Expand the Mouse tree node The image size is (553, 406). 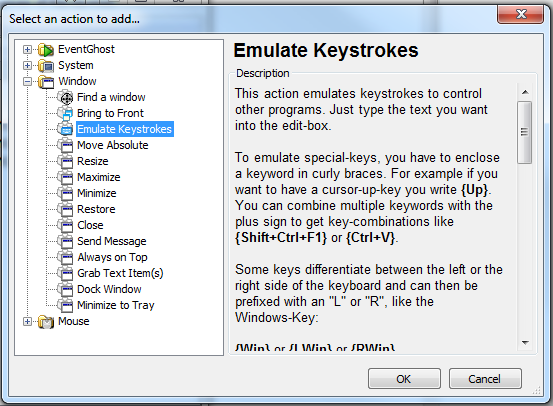coord(27,321)
